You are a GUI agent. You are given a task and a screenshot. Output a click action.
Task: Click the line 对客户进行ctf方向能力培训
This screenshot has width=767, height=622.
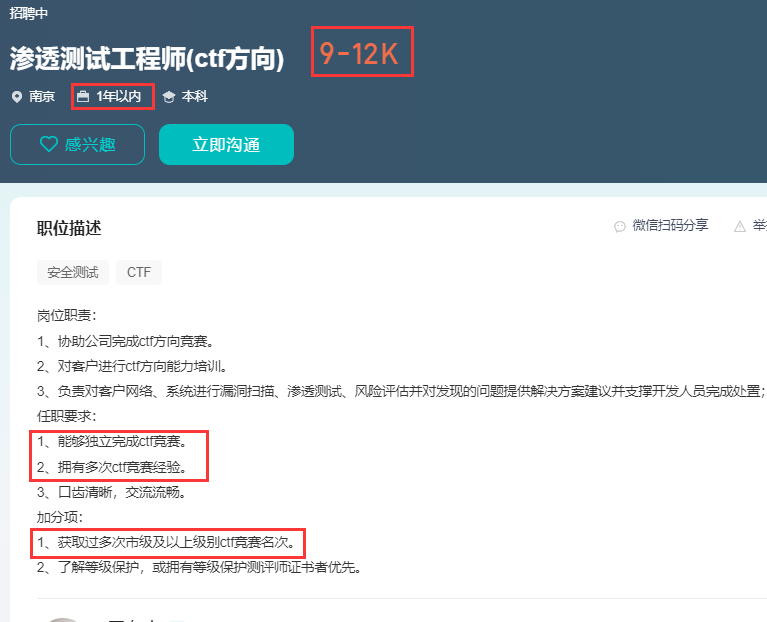point(132,366)
